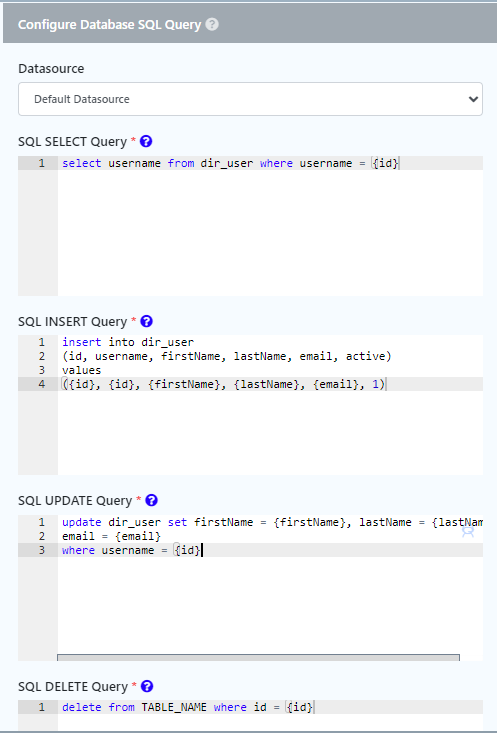Click the 'email = {email}' line in UPDATE
497x733 pixels.
click(111, 536)
